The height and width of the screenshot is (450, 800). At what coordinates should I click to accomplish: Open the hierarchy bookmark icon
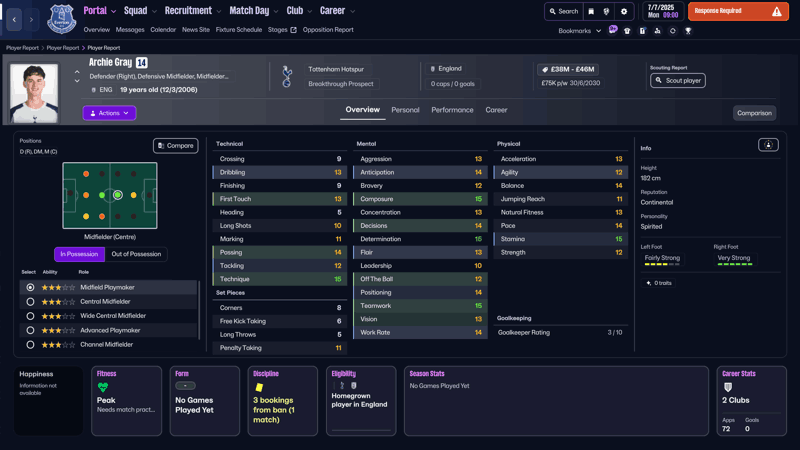(657, 31)
